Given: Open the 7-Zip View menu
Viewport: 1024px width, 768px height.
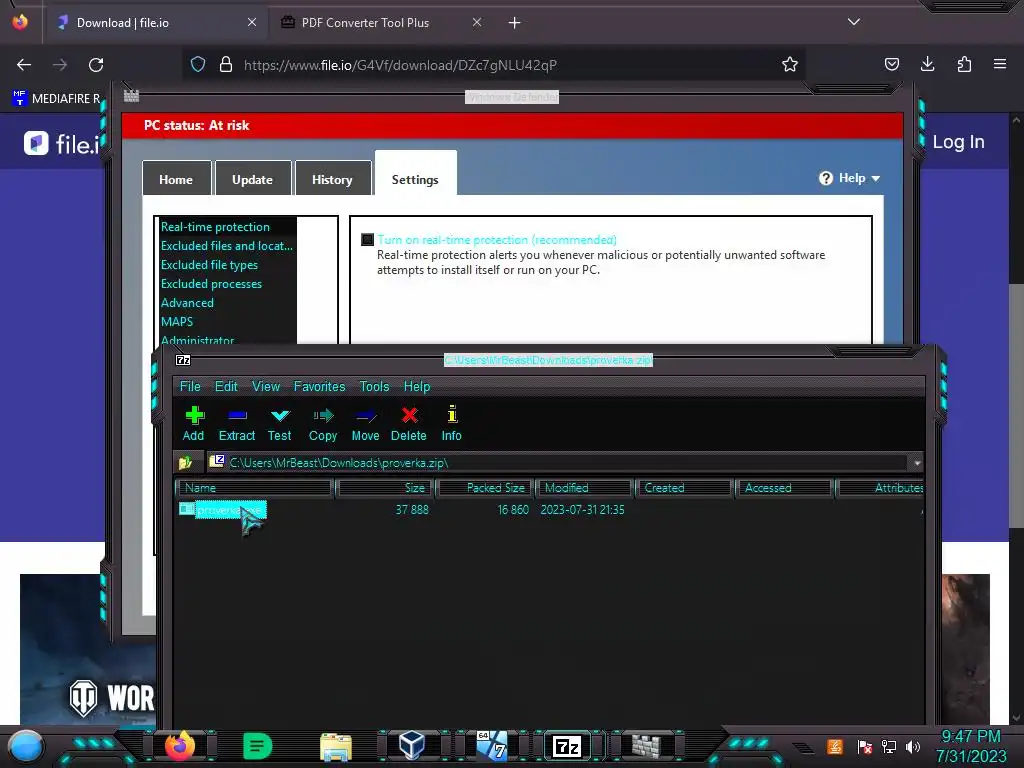Looking at the screenshot, I should pyautogui.click(x=266, y=386).
